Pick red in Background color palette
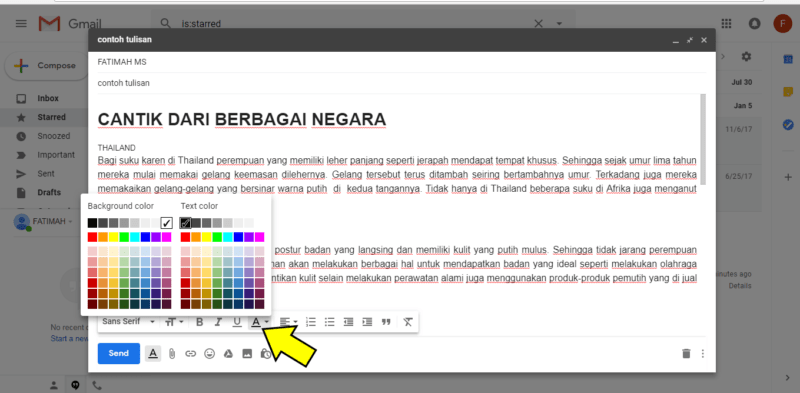Screen dimensions: 800x393 pos(92,237)
